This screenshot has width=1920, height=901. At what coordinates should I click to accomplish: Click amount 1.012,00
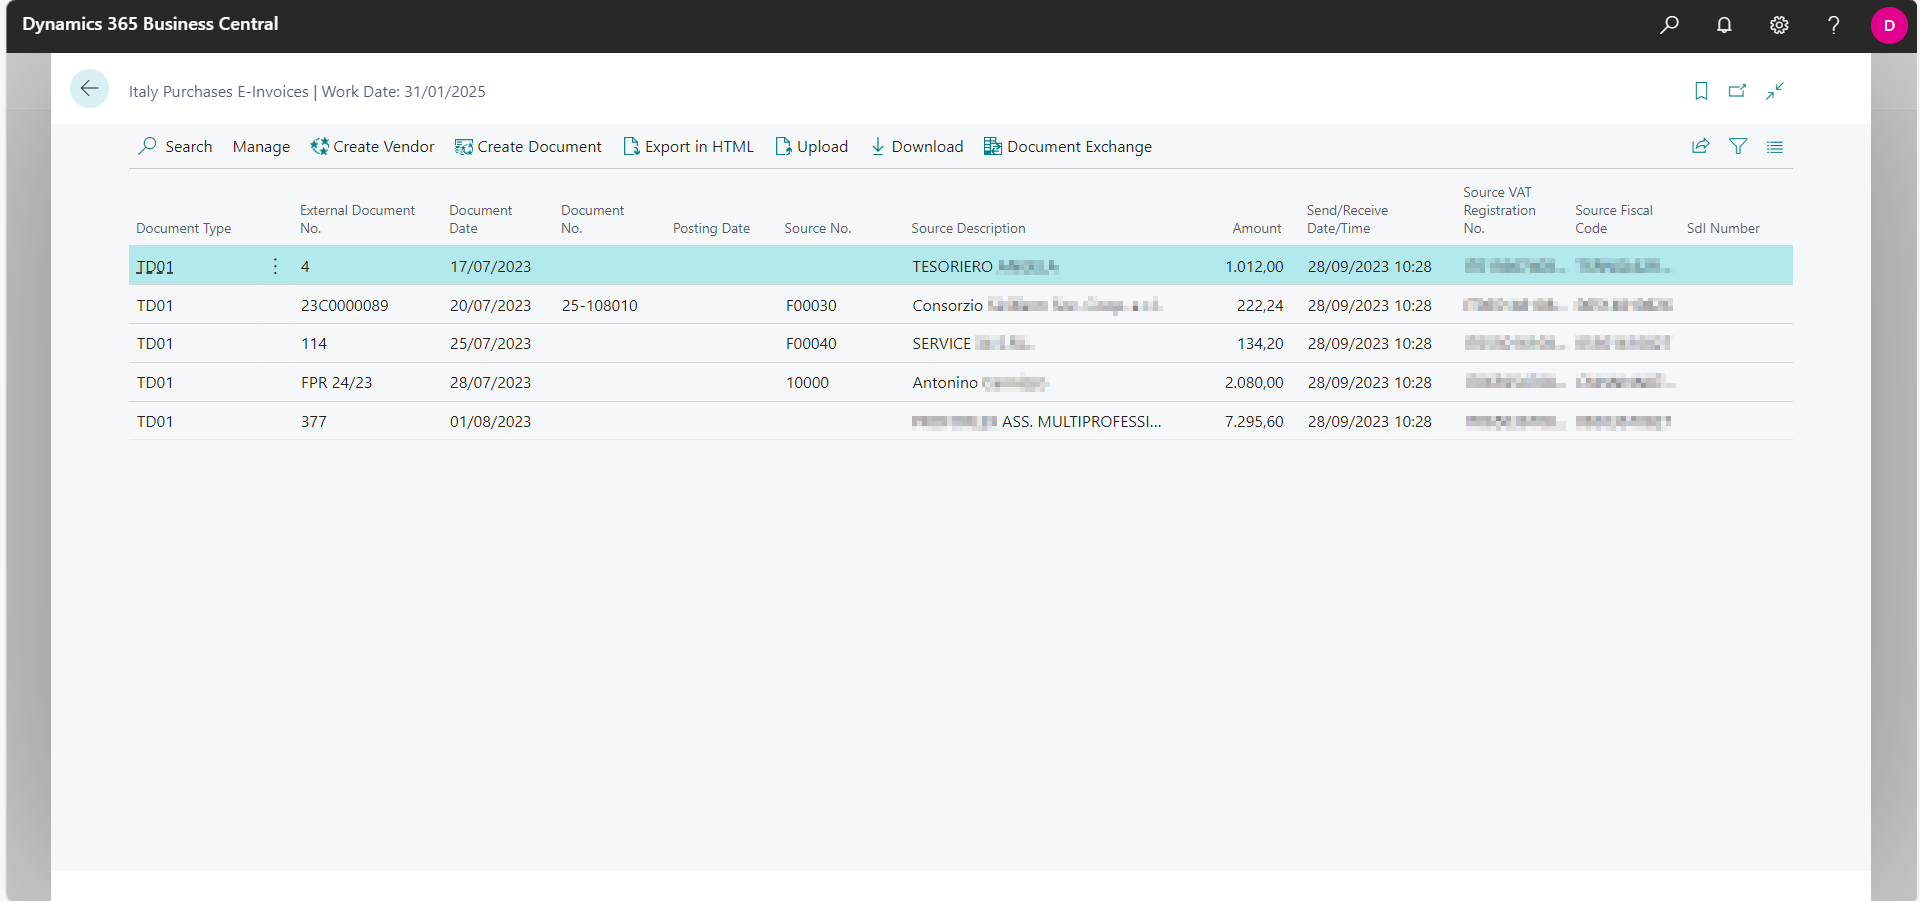tap(1254, 266)
